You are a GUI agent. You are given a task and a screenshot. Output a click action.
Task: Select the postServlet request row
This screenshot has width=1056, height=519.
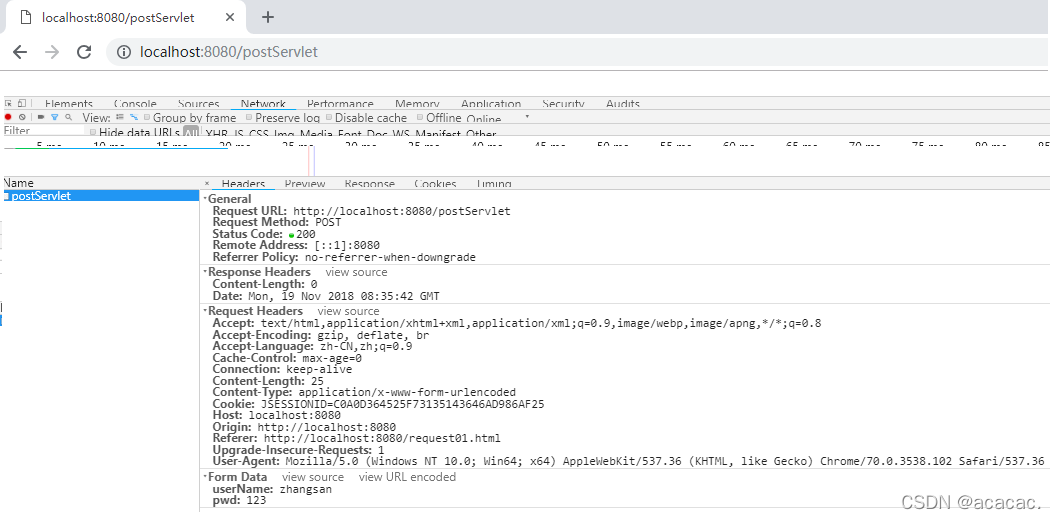pyautogui.click(x=101, y=196)
